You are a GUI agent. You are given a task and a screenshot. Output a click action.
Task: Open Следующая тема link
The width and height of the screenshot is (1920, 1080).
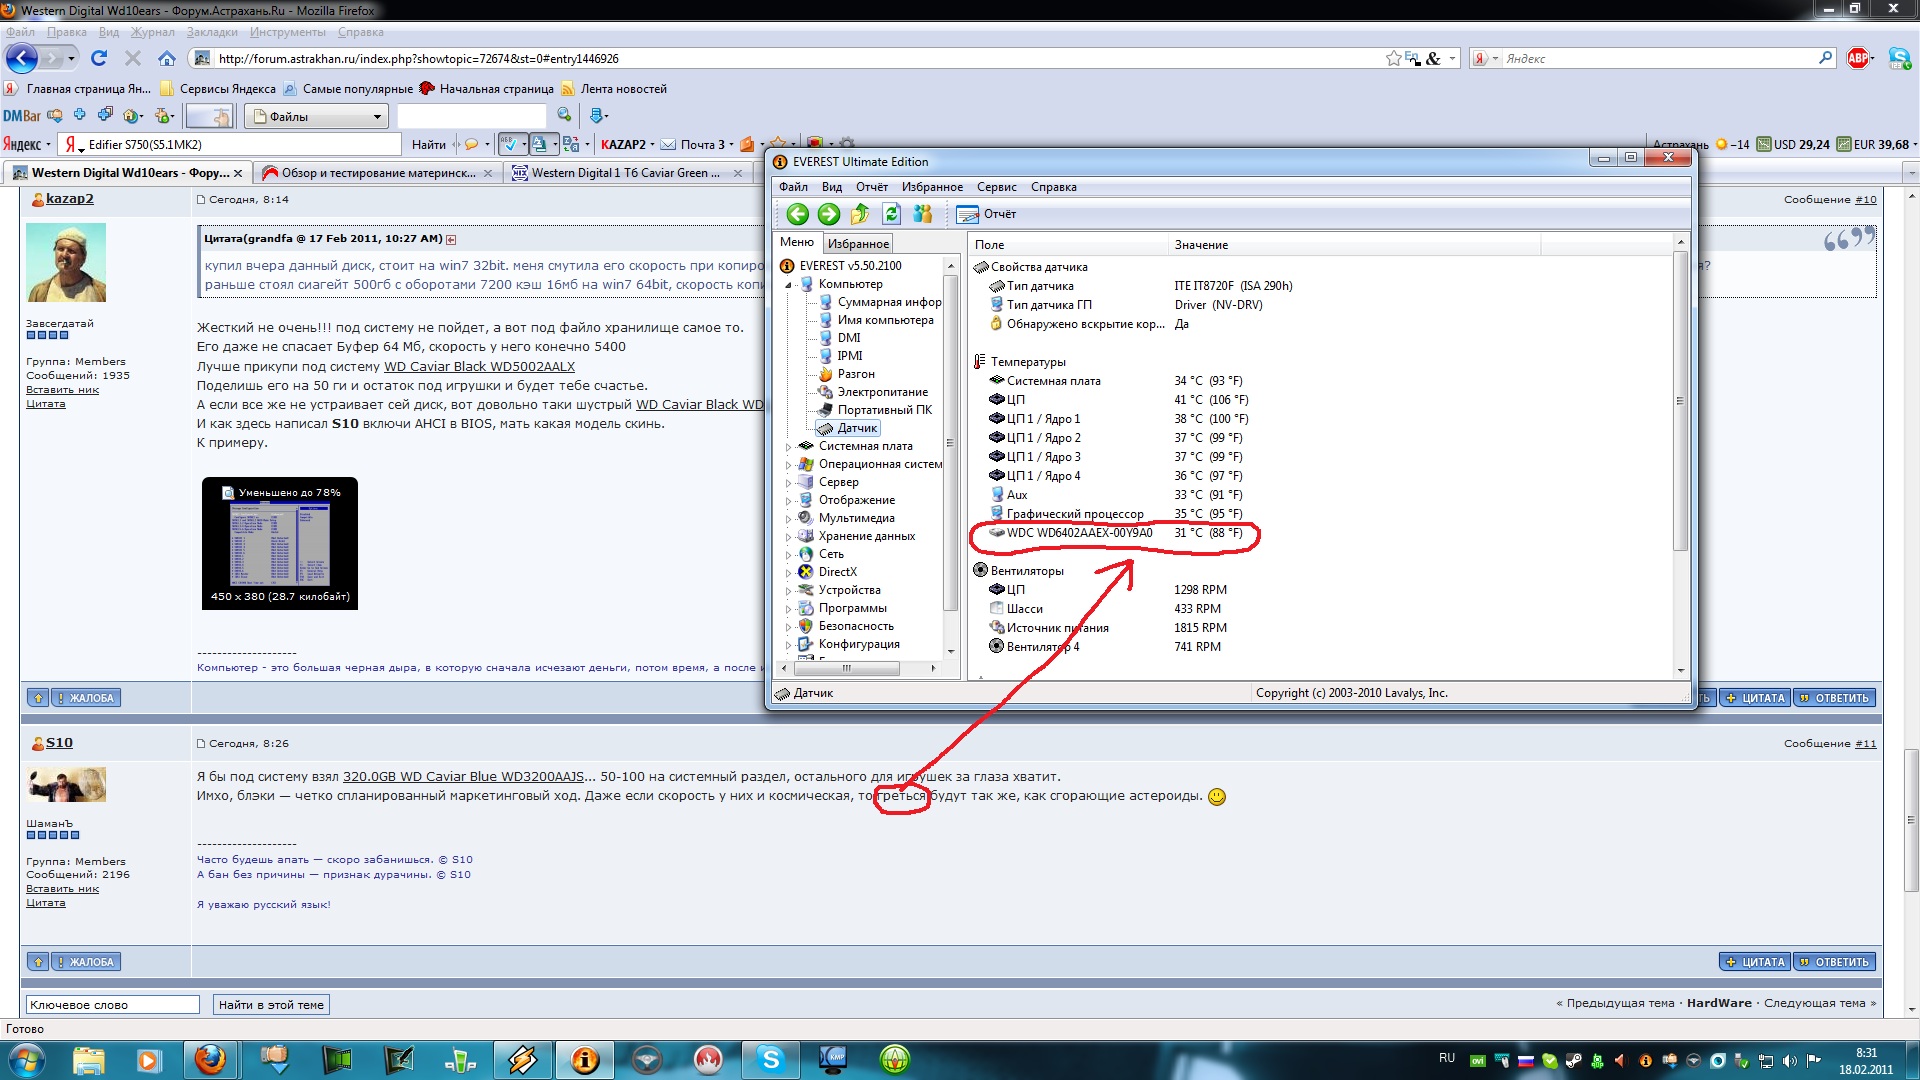[x=1814, y=1003]
